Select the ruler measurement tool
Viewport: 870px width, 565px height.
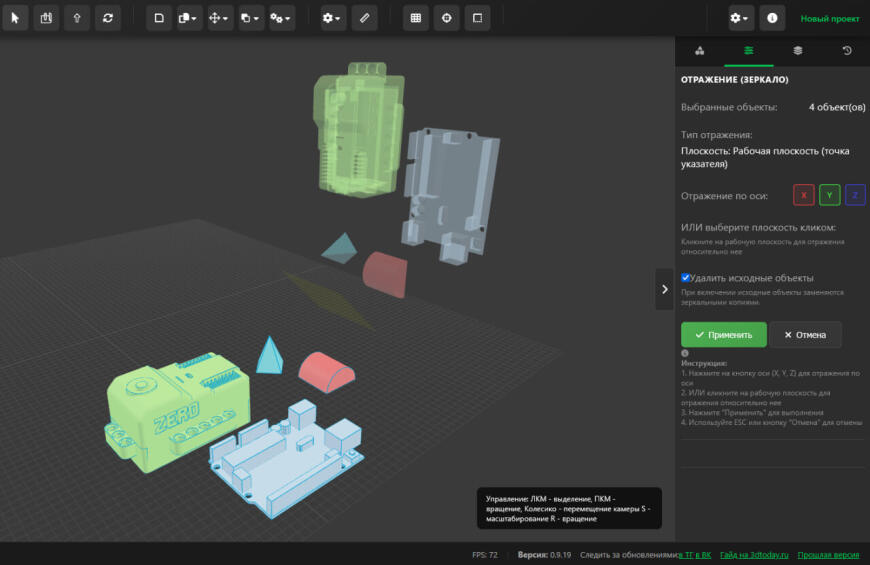(364, 18)
